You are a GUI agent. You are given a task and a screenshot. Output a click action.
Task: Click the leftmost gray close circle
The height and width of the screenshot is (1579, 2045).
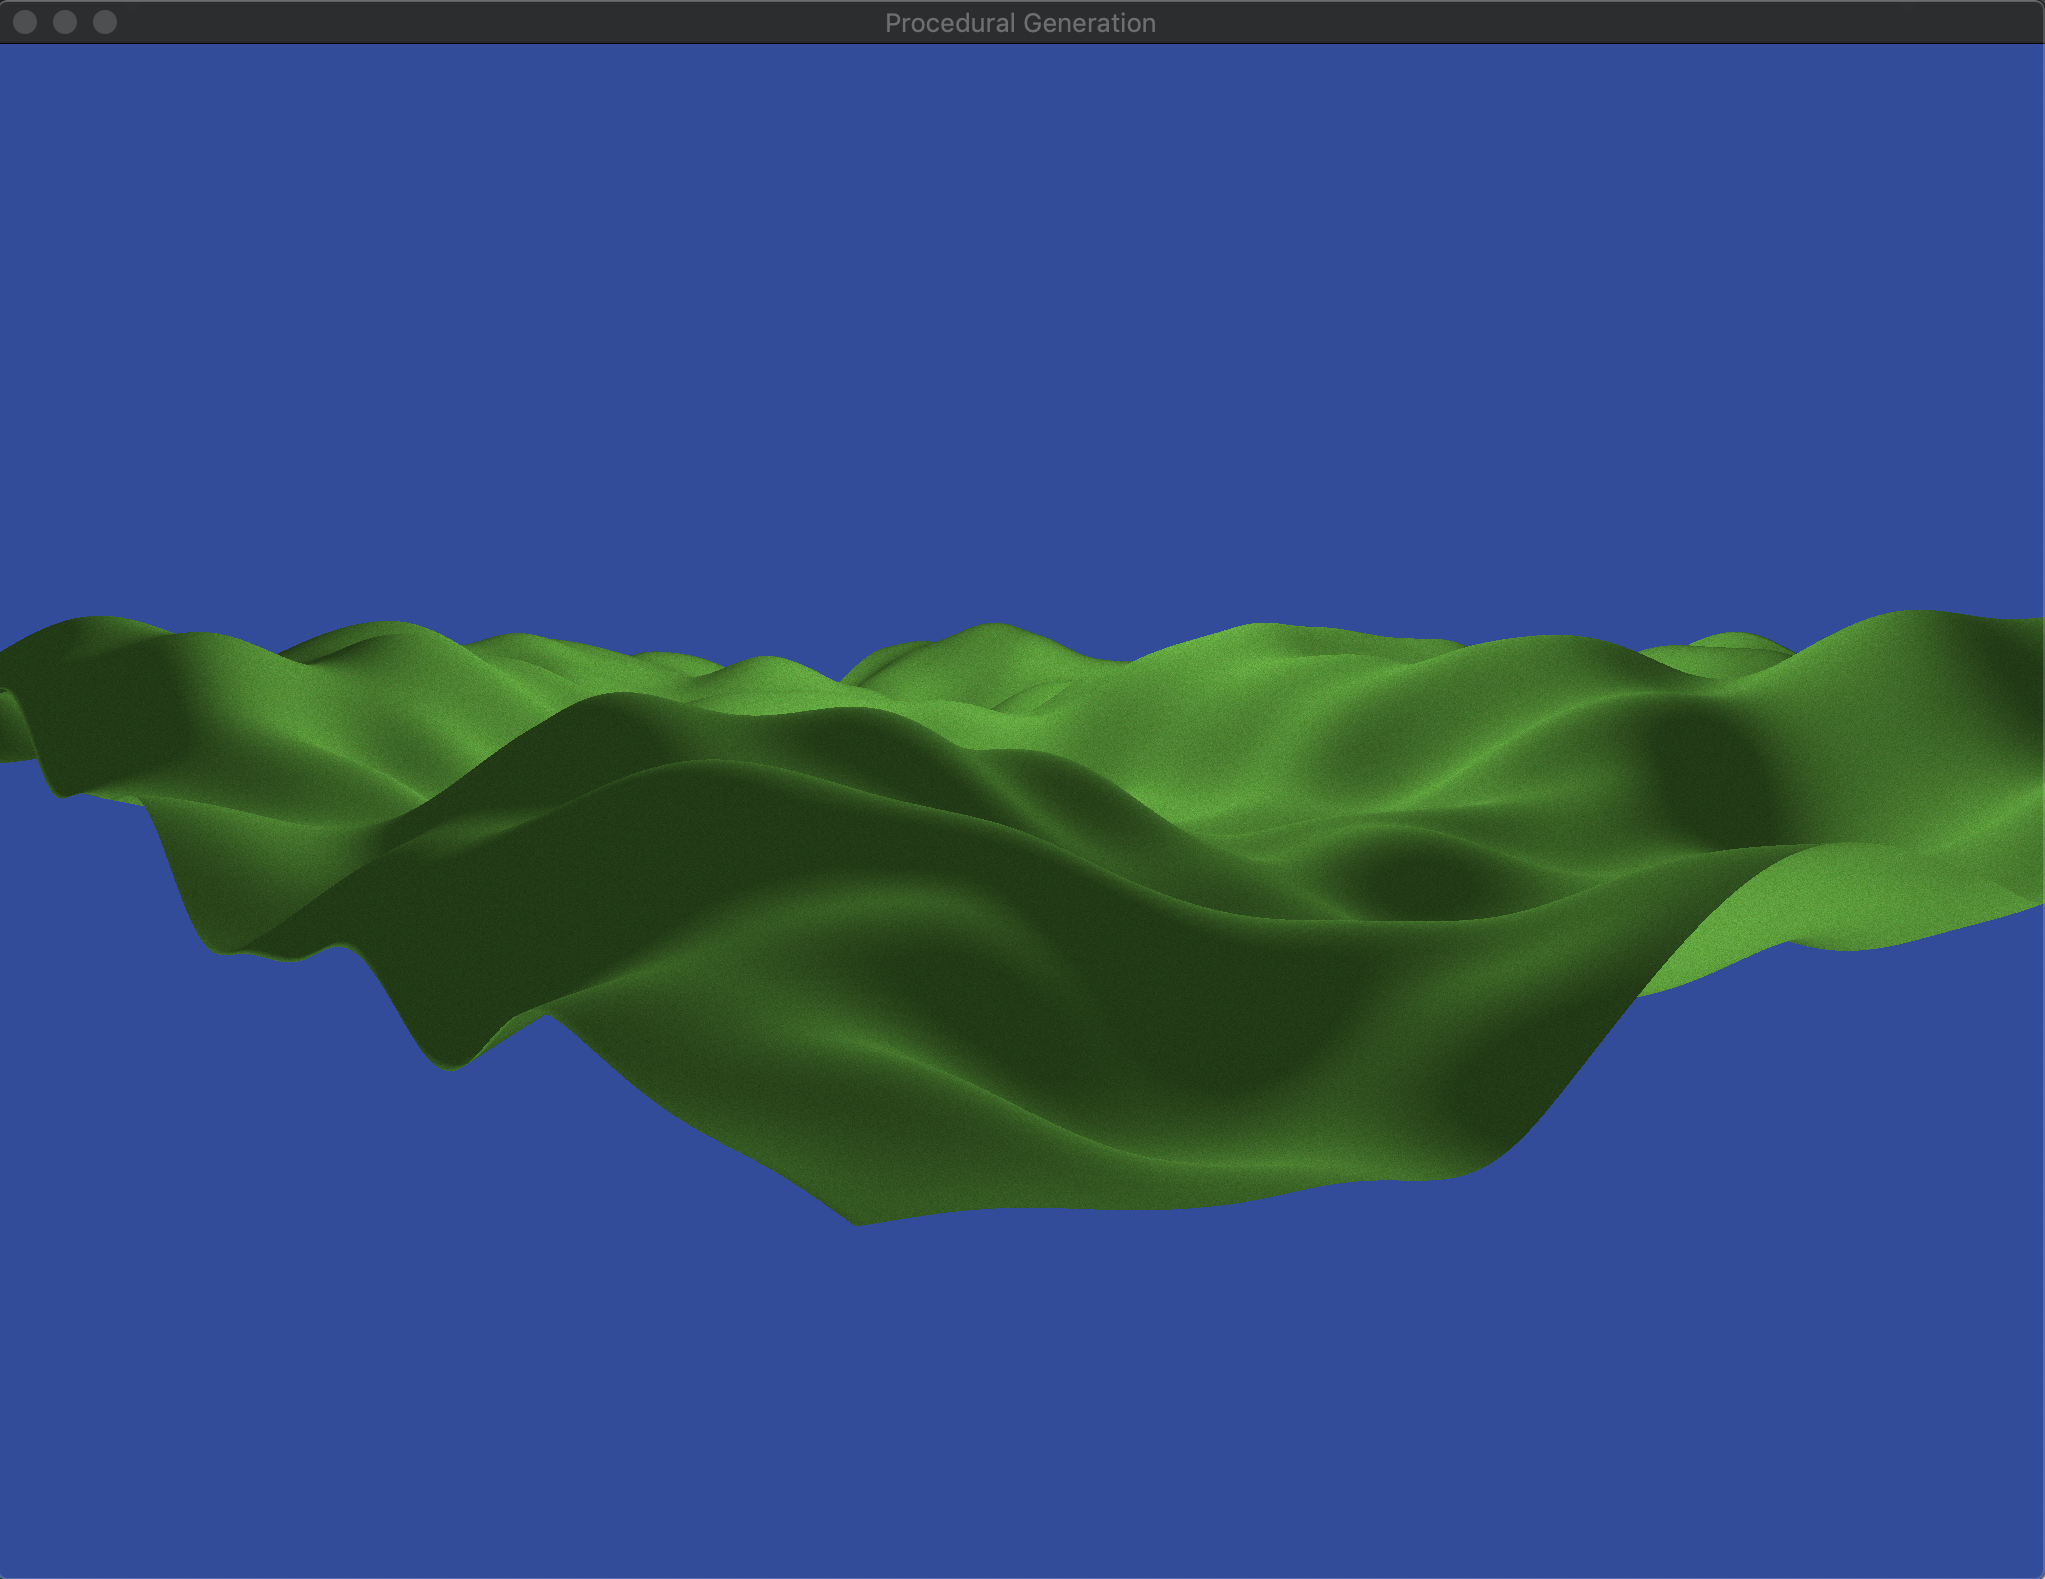click(25, 22)
